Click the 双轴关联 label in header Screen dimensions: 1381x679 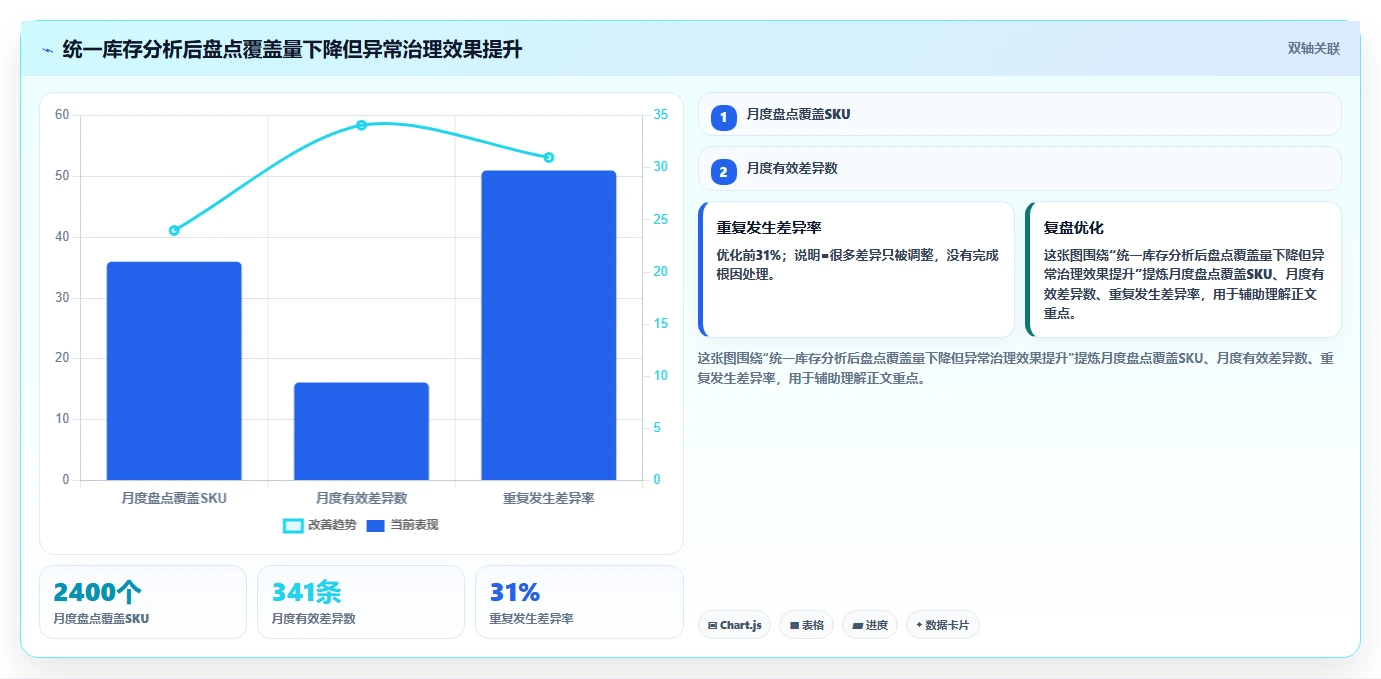click(1313, 48)
